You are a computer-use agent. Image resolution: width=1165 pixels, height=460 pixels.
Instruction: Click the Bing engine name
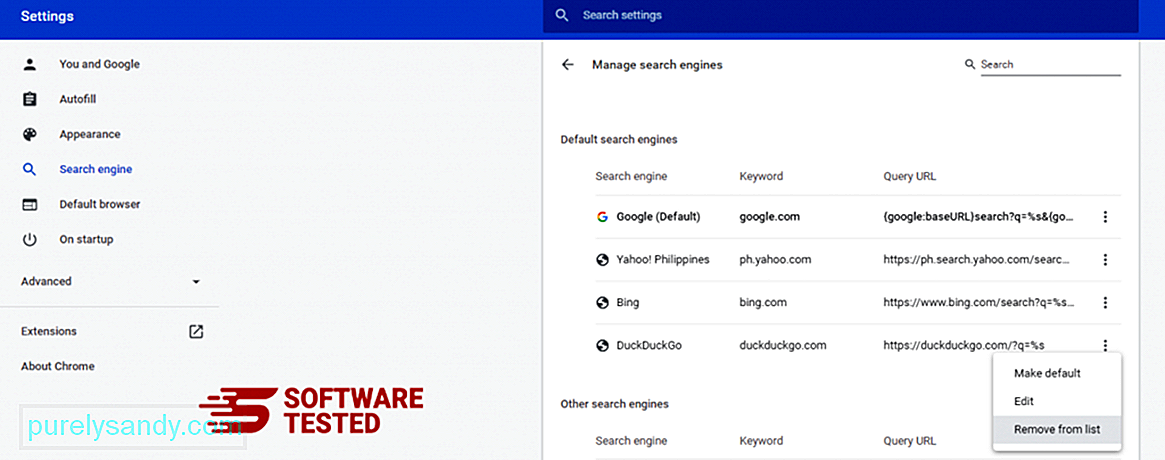point(628,302)
